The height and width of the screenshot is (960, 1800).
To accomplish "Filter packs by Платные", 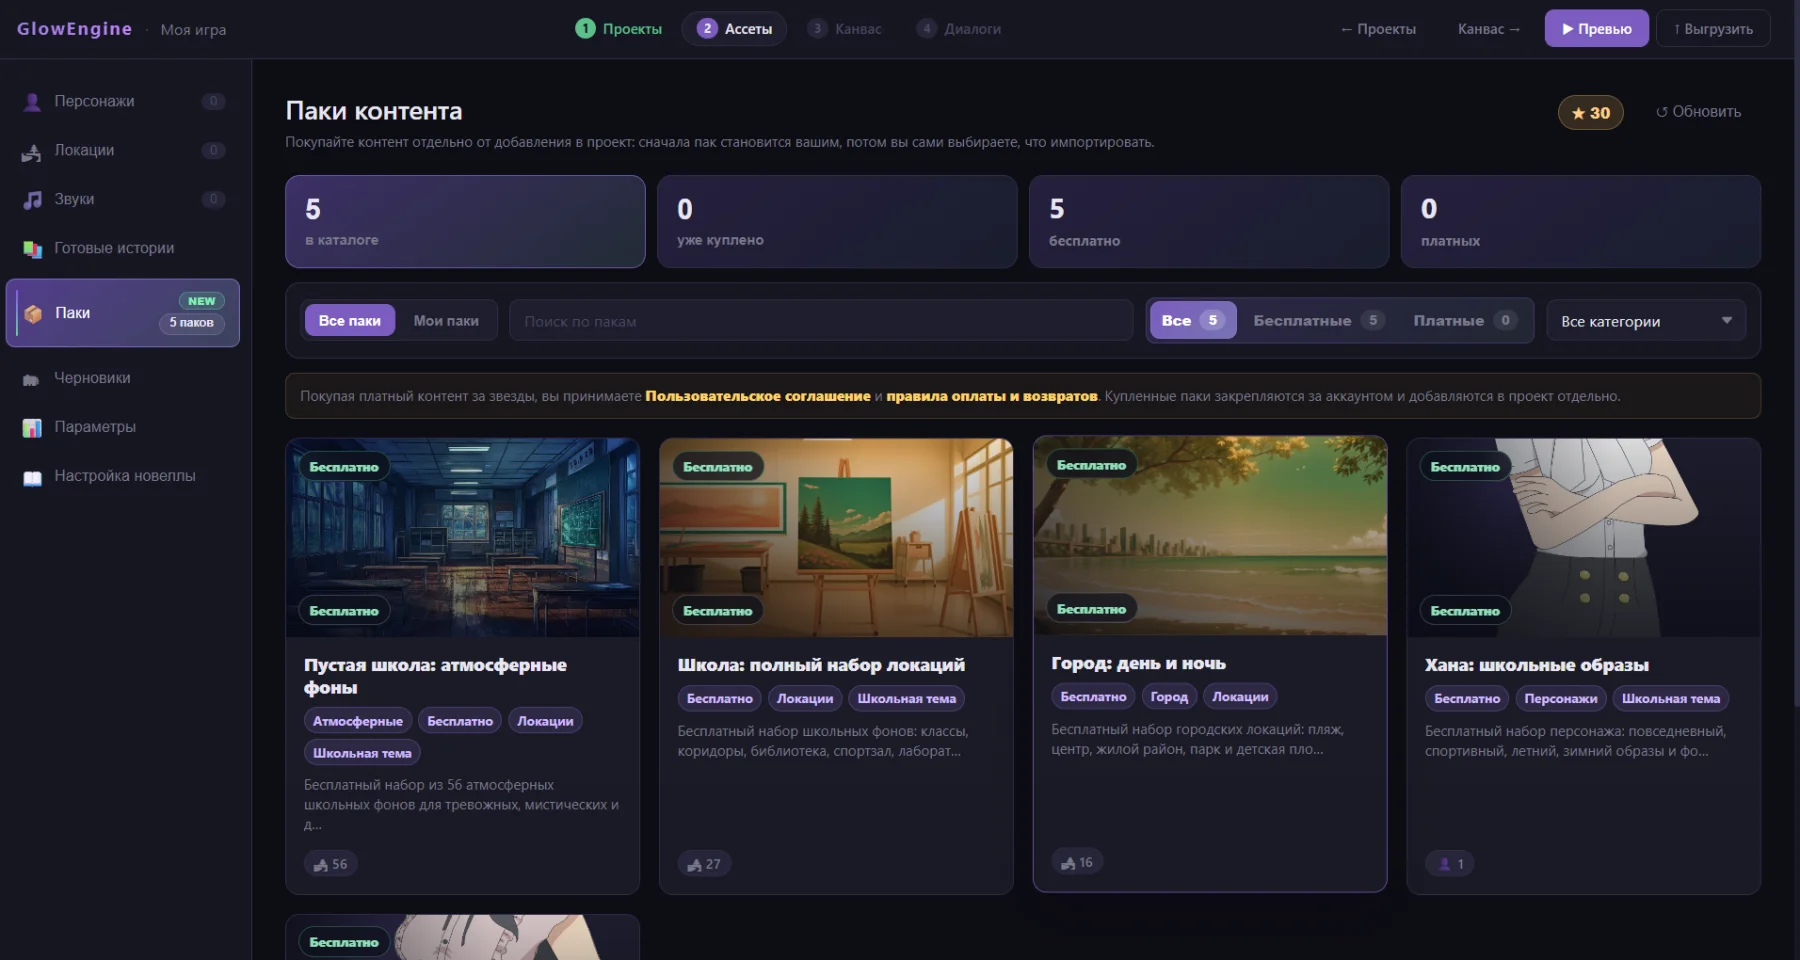I will click(x=1464, y=321).
